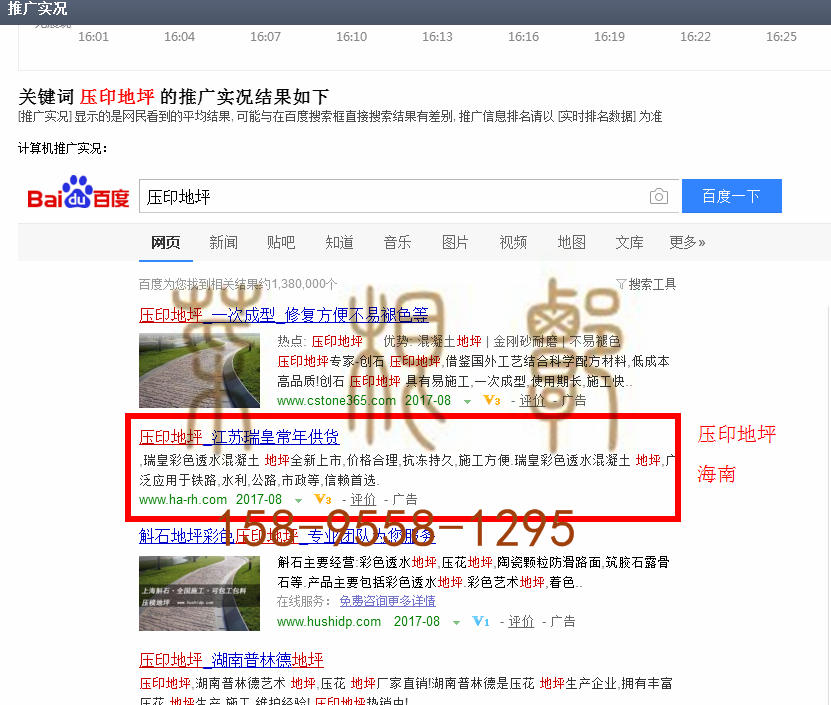
Task: Click the 计算机推广实况 label
Action: (x=63, y=148)
